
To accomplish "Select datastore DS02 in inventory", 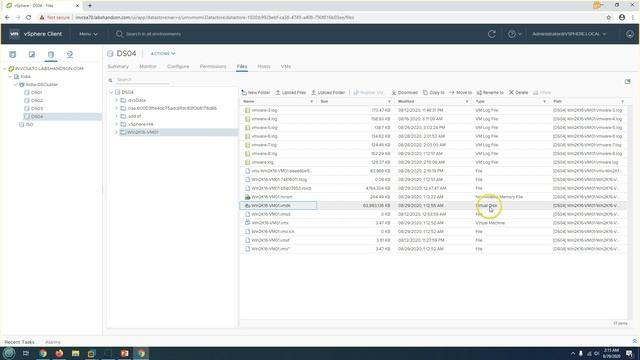I will coord(37,100).
